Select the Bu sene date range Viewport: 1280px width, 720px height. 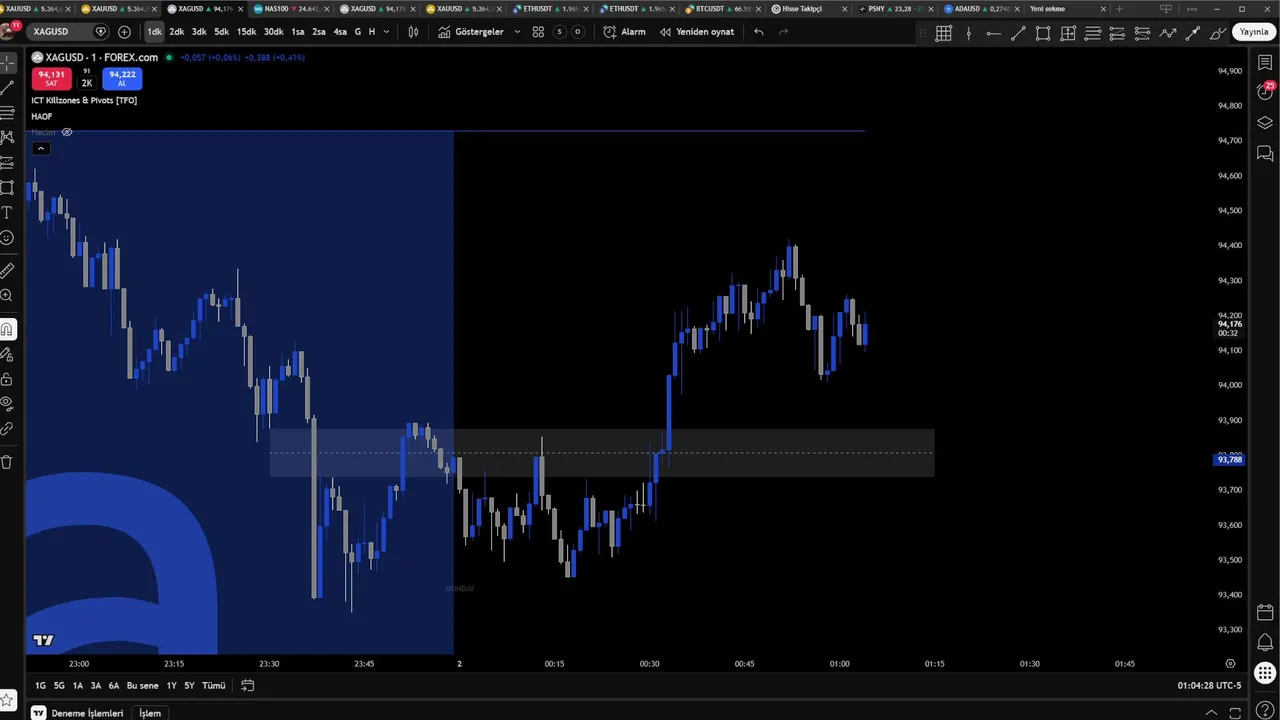(x=142, y=686)
